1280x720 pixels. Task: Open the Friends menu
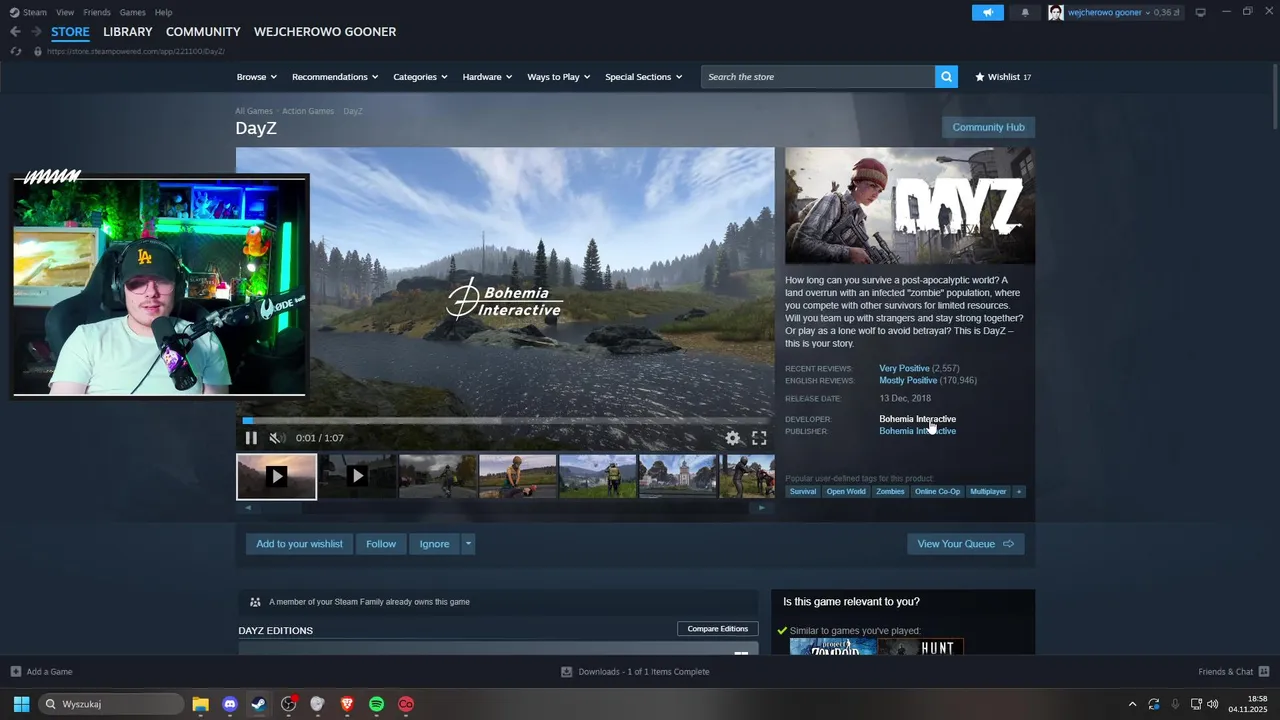coord(97,12)
